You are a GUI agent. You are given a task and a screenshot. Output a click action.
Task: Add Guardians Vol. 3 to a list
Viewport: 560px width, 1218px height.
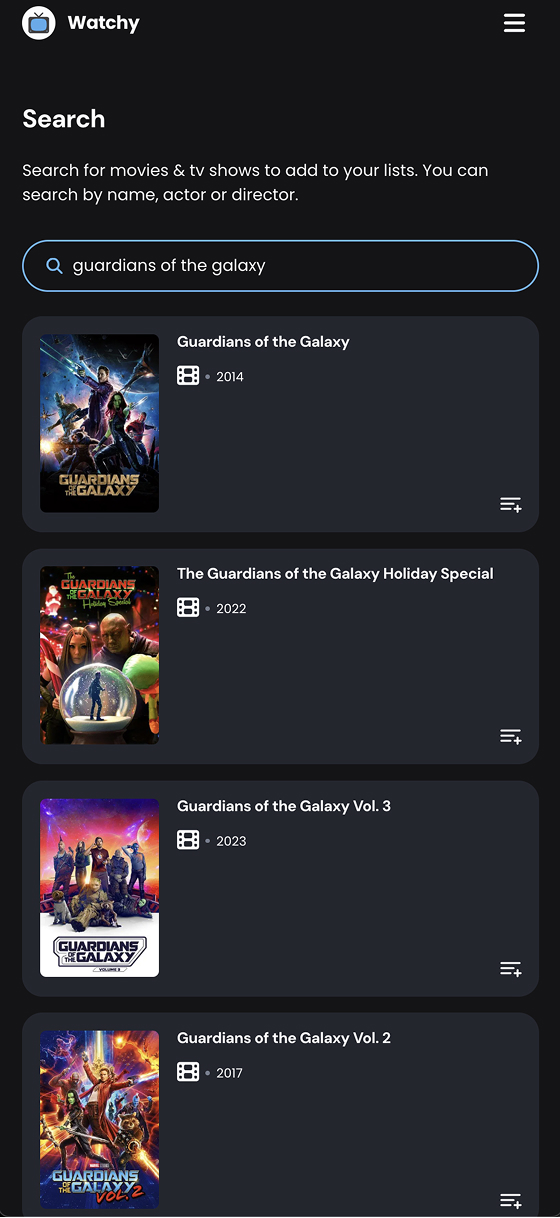[x=511, y=969]
